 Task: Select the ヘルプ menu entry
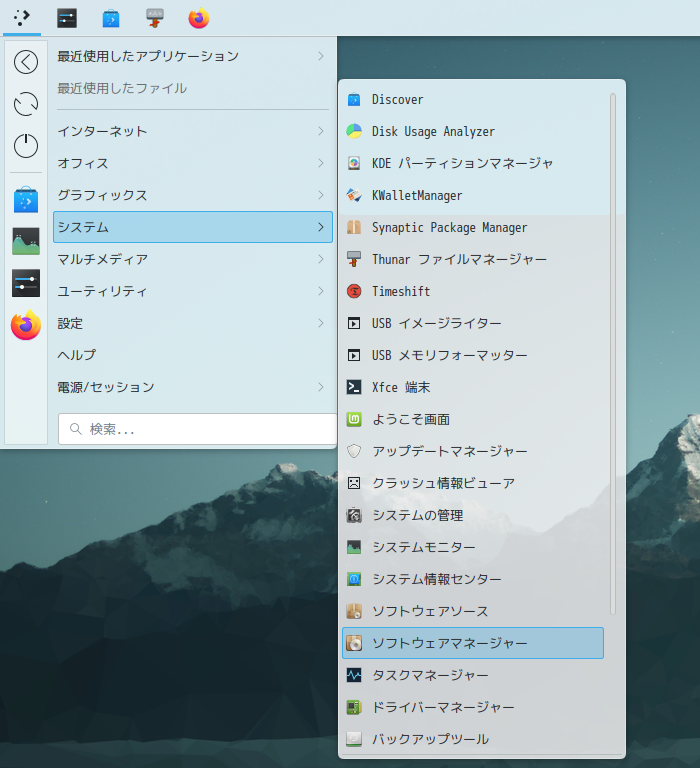coord(193,355)
